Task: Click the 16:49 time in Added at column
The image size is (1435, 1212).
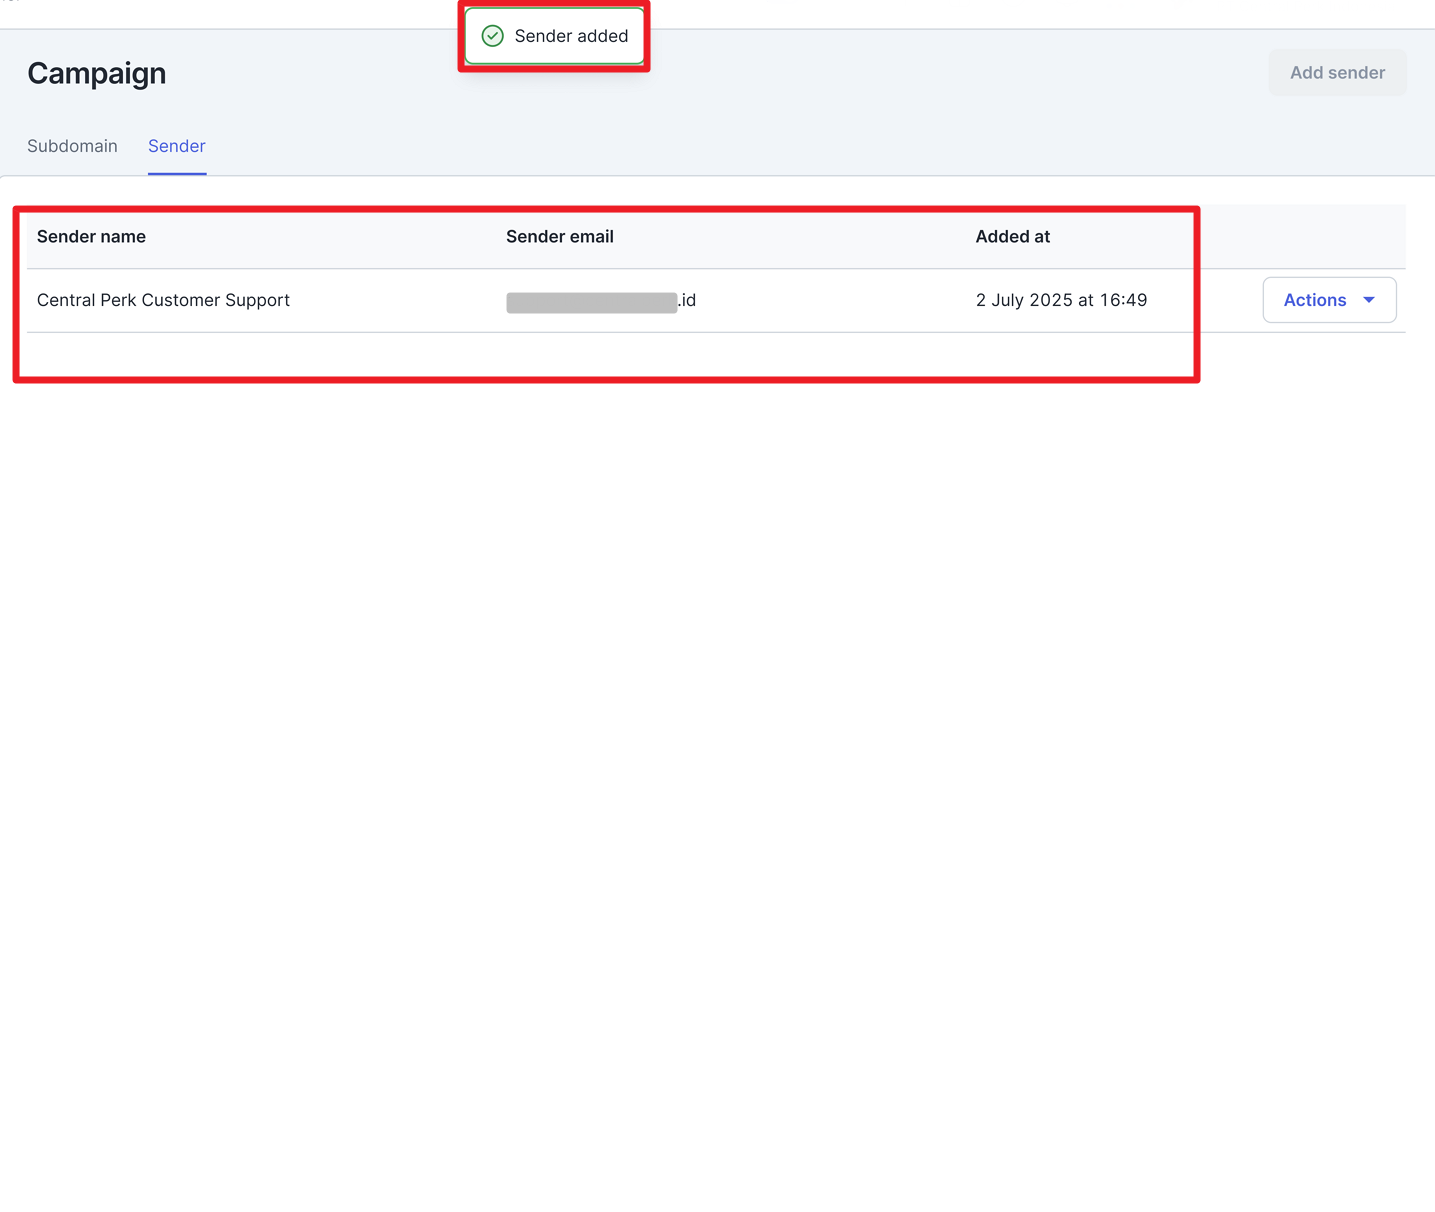Action: click(1123, 300)
